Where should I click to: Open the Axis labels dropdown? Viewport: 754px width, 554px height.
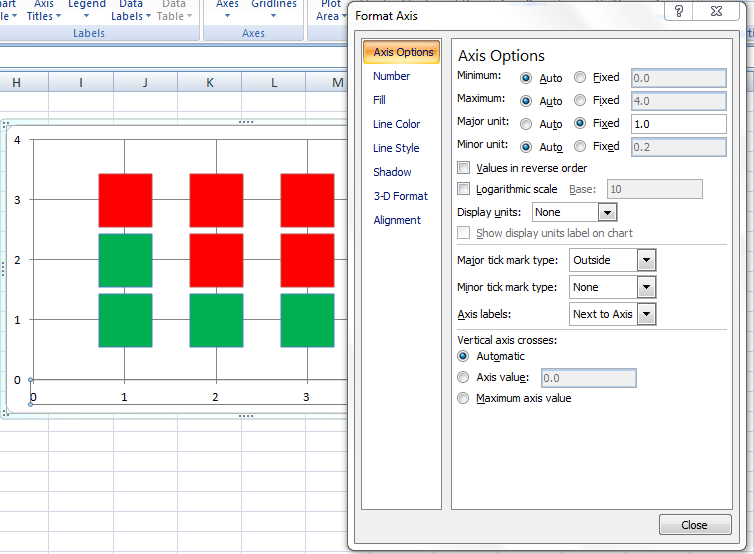tap(646, 314)
